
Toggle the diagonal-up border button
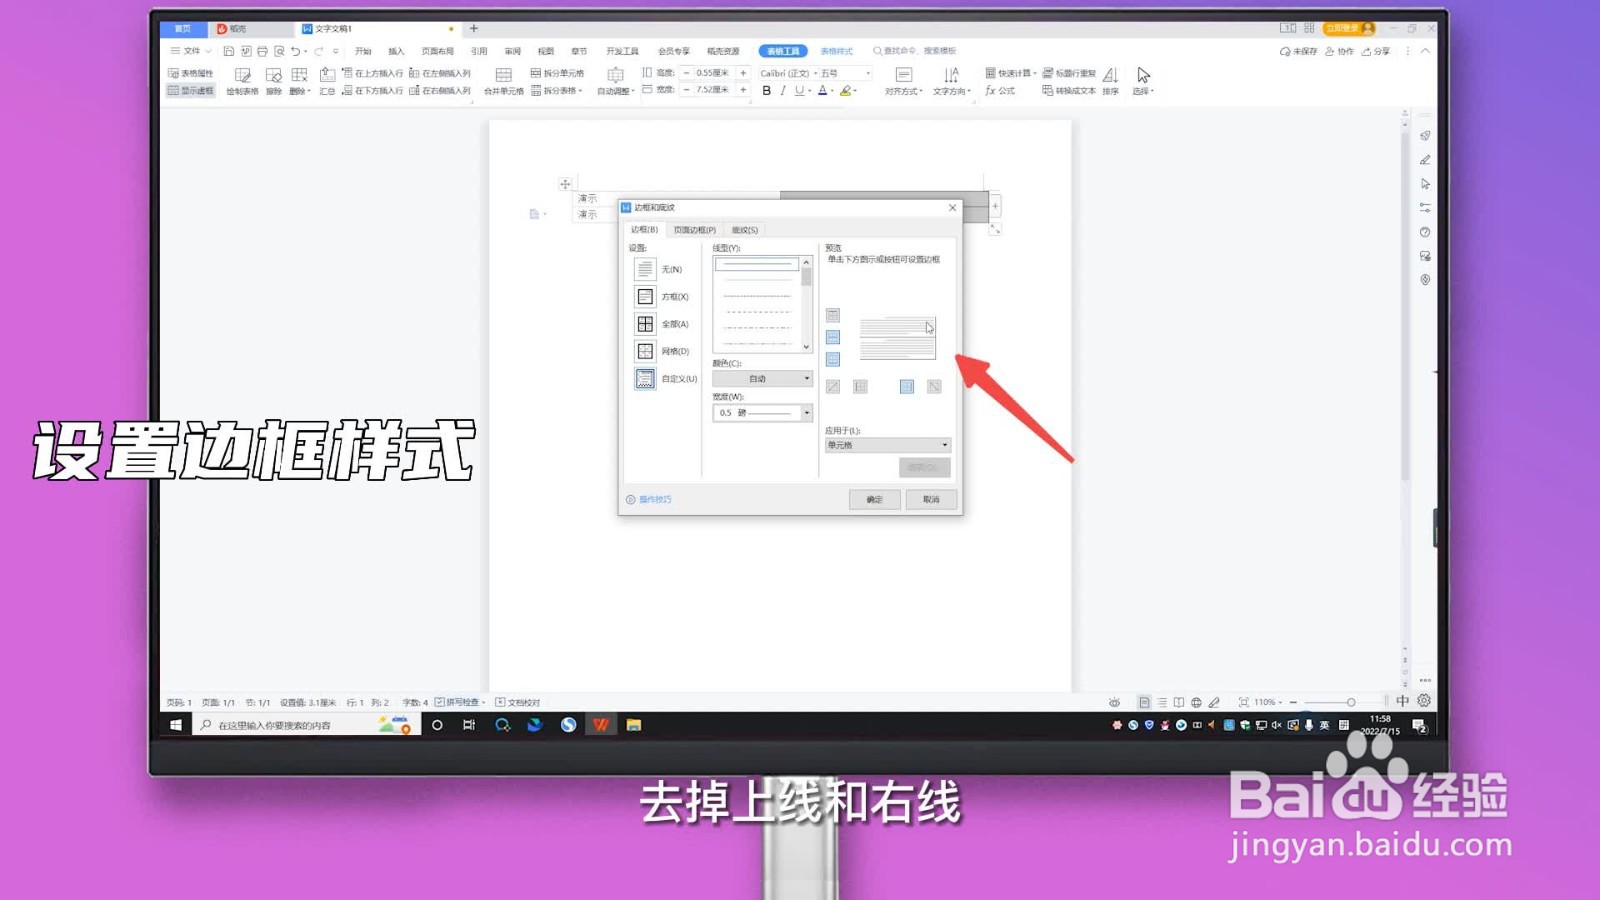pos(833,387)
